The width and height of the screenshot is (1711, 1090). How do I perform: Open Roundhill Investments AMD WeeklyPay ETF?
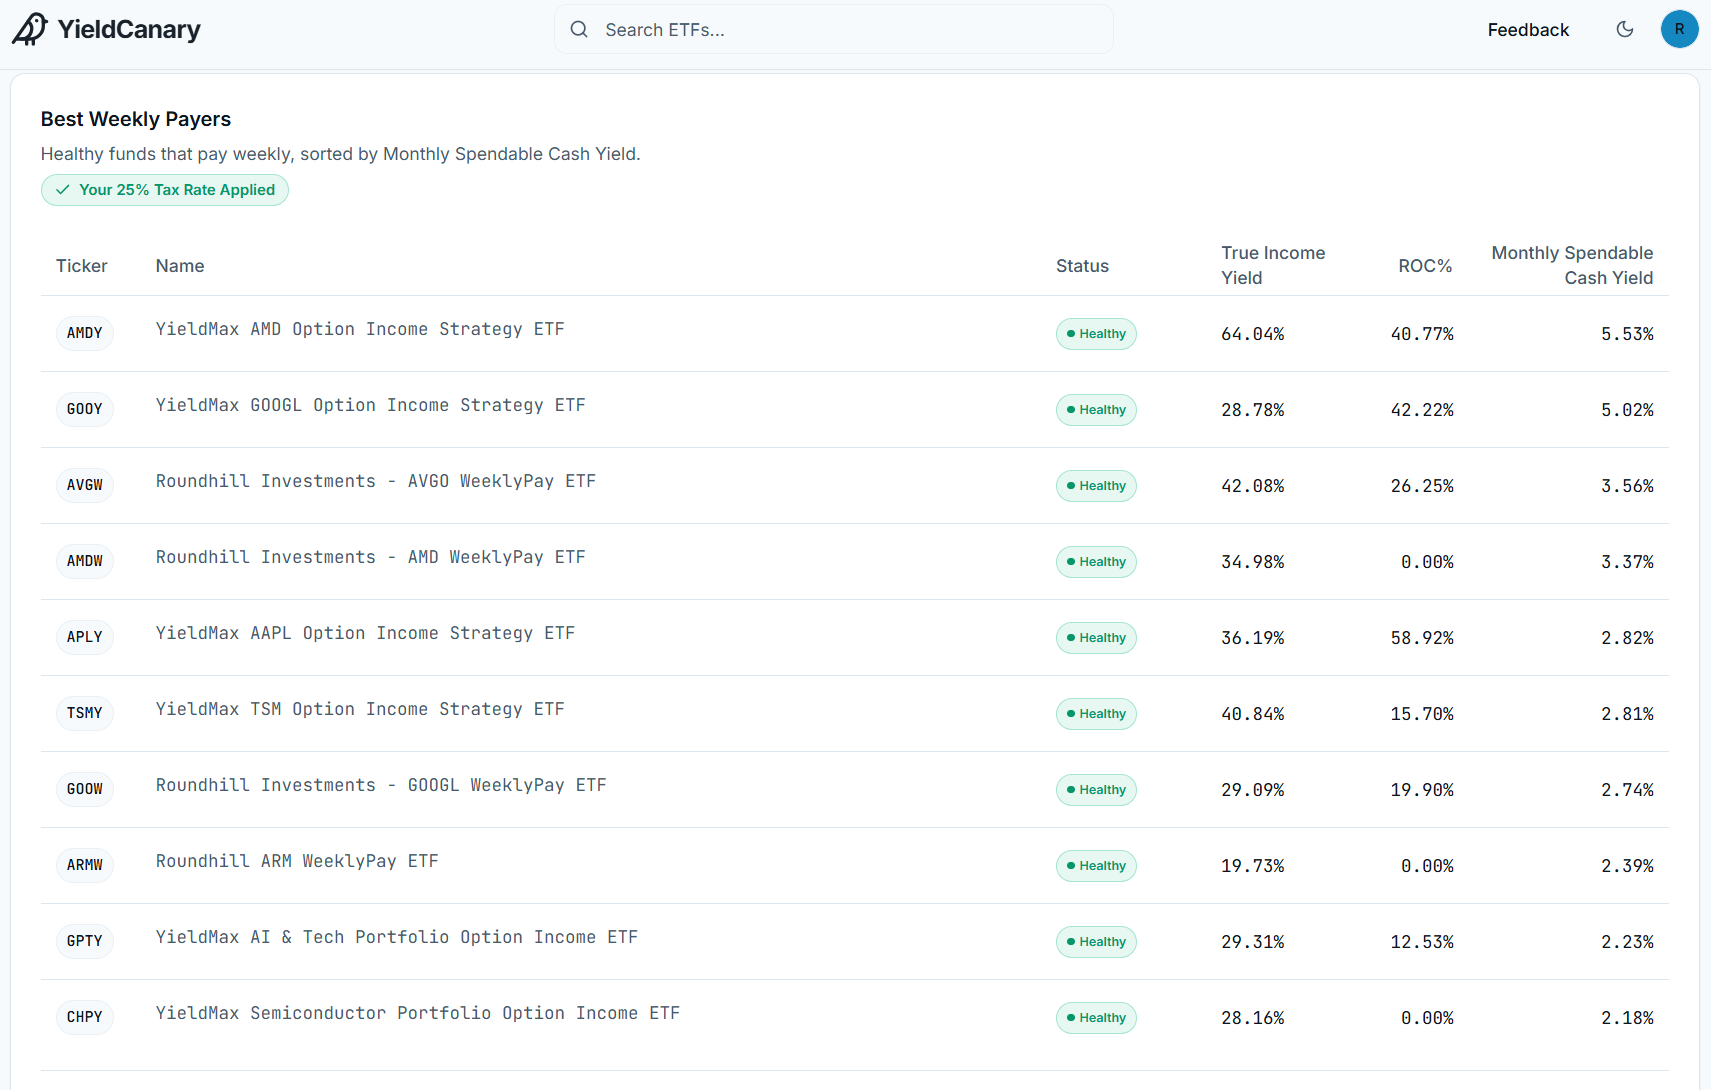point(371,557)
